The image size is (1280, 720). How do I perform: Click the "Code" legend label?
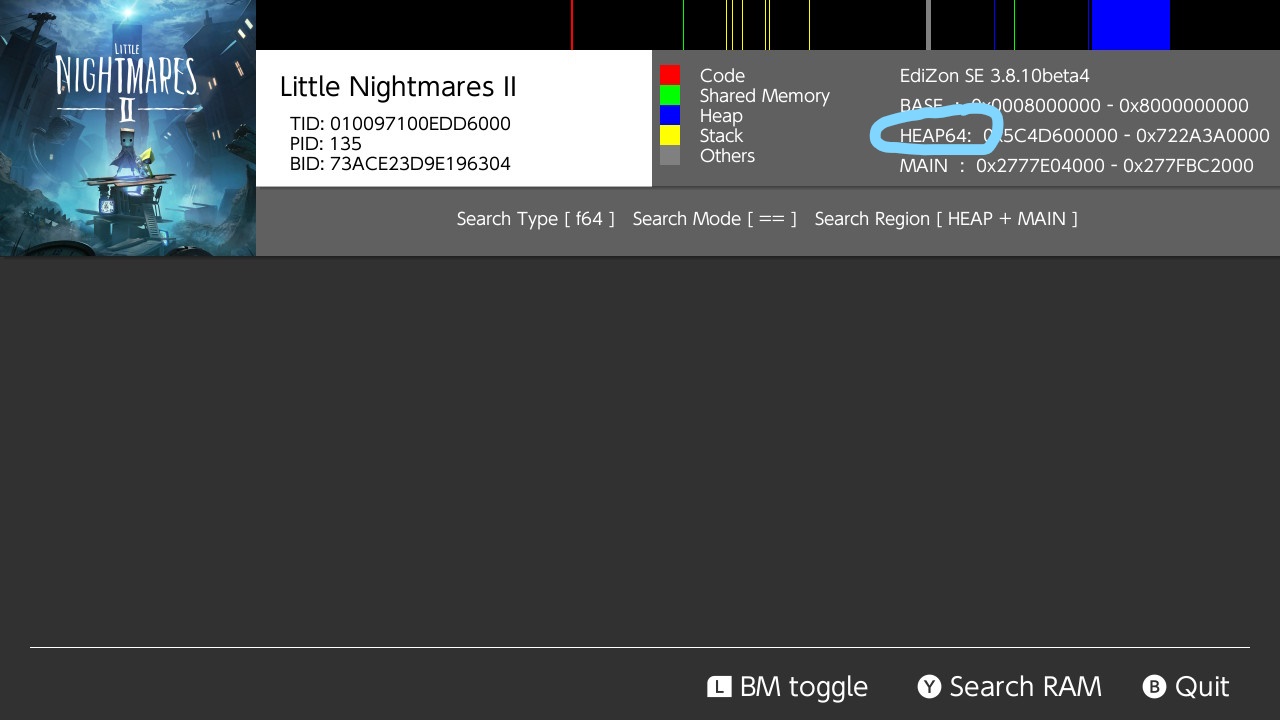[x=722, y=76]
